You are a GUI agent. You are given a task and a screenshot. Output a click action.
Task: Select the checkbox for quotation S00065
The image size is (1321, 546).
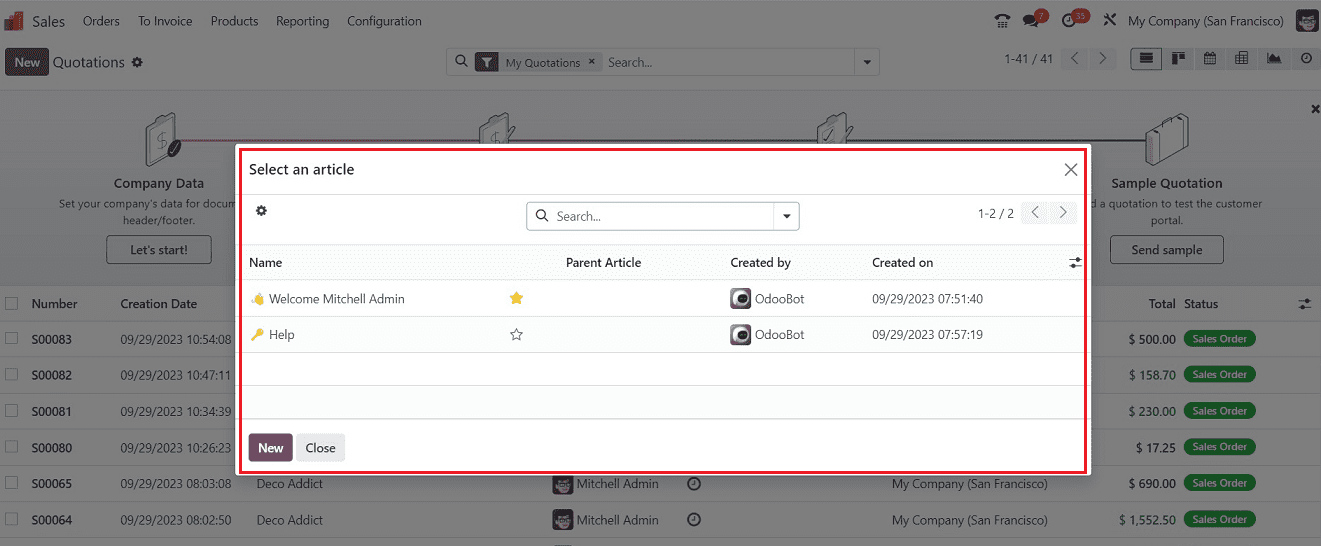coord(12,484)
